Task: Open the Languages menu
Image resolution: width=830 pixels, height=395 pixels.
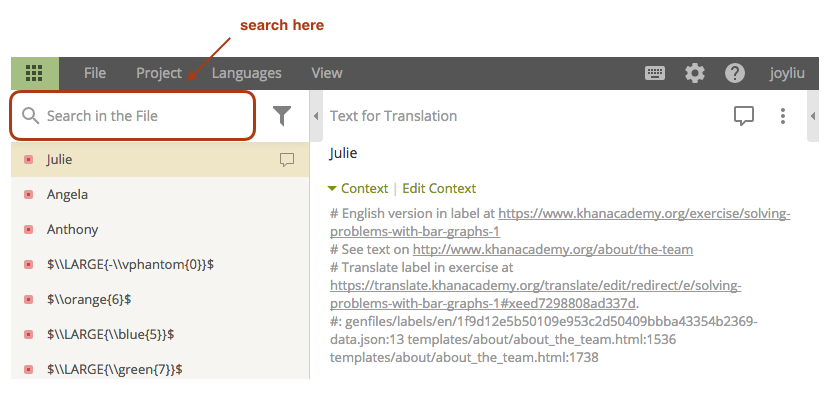Action: click(x=247, y=73)
